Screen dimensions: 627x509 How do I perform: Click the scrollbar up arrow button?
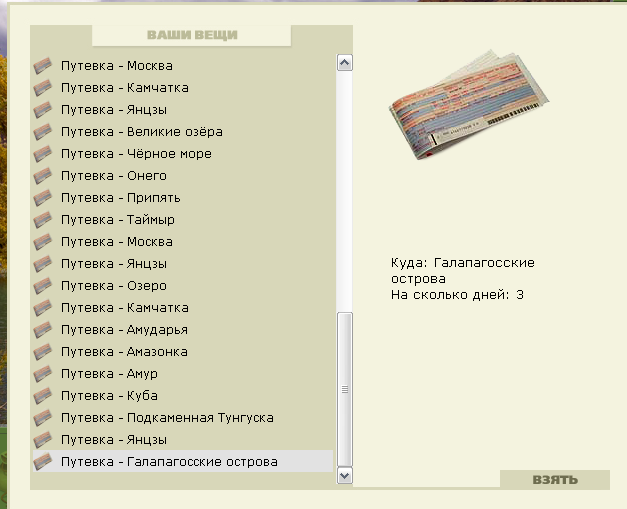click(x=345, y=63)
